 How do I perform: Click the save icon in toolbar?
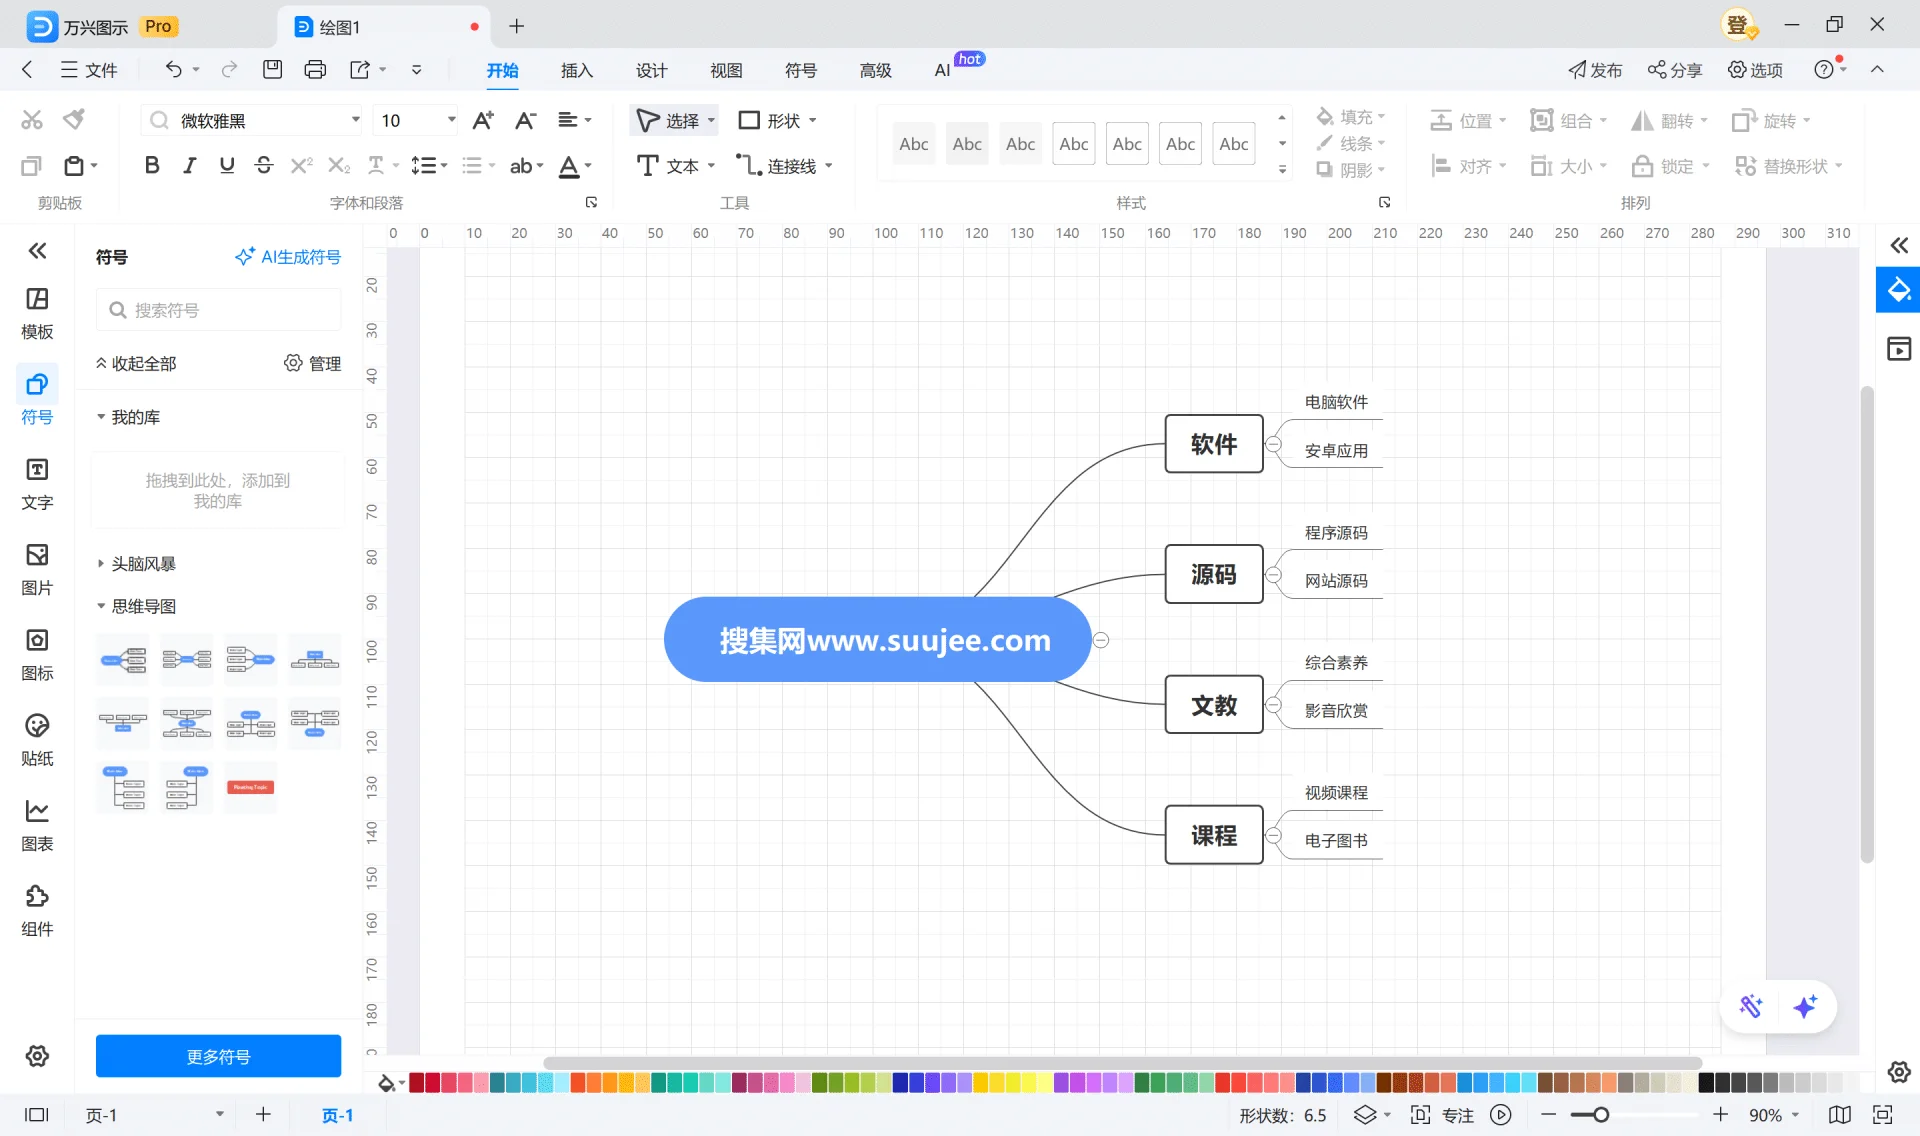[272, 69]
